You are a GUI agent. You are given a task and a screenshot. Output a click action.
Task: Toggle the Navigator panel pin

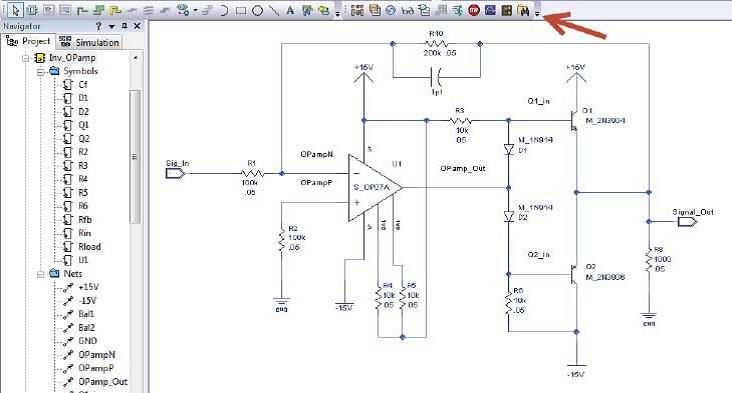(x=124, y=26)
